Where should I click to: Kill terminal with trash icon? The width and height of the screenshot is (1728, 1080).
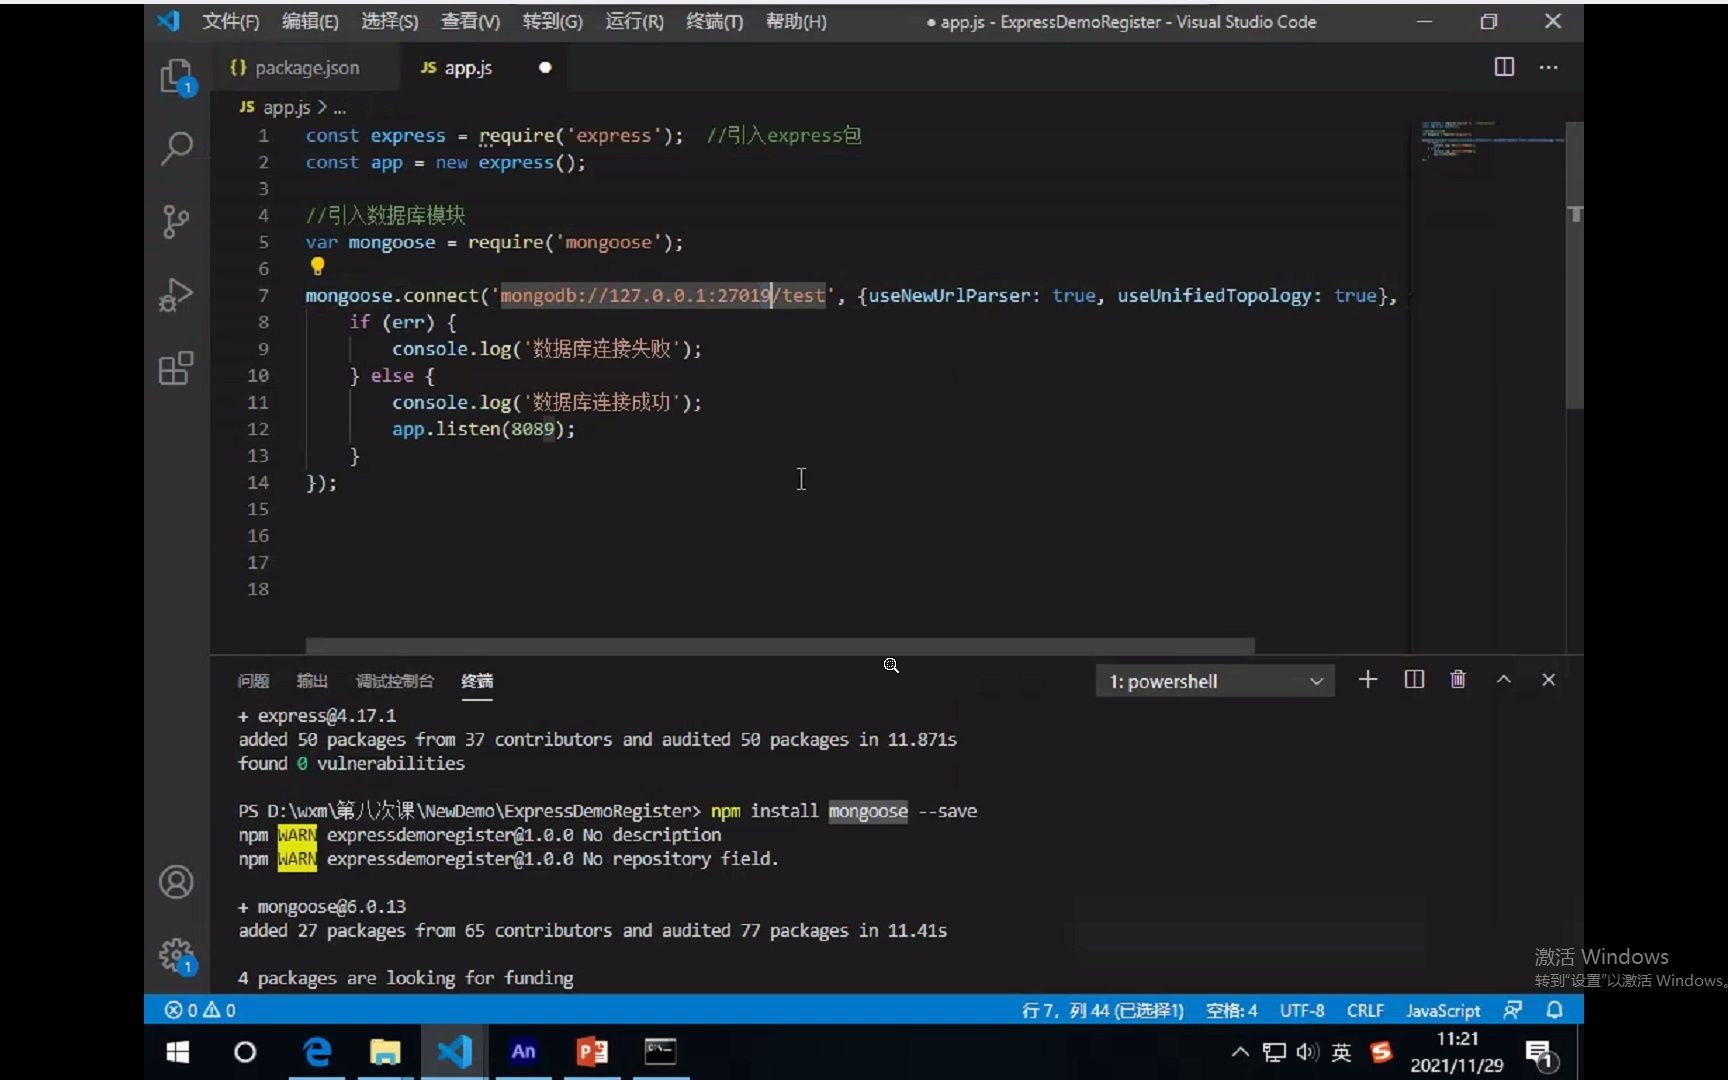[x=1458, y=680]
